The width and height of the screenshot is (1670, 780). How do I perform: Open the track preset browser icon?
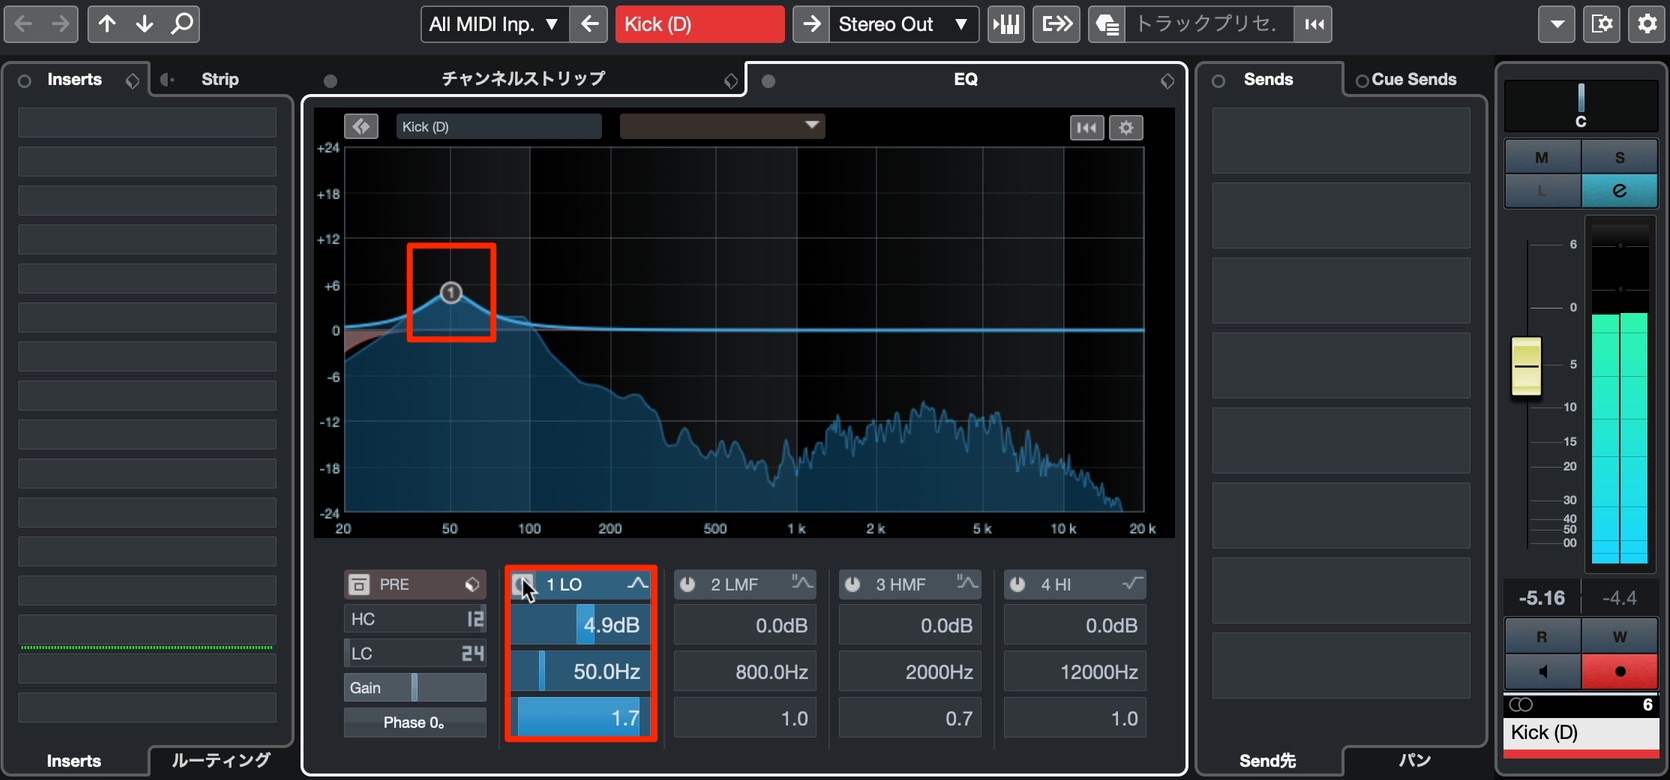pos(1107,24)
